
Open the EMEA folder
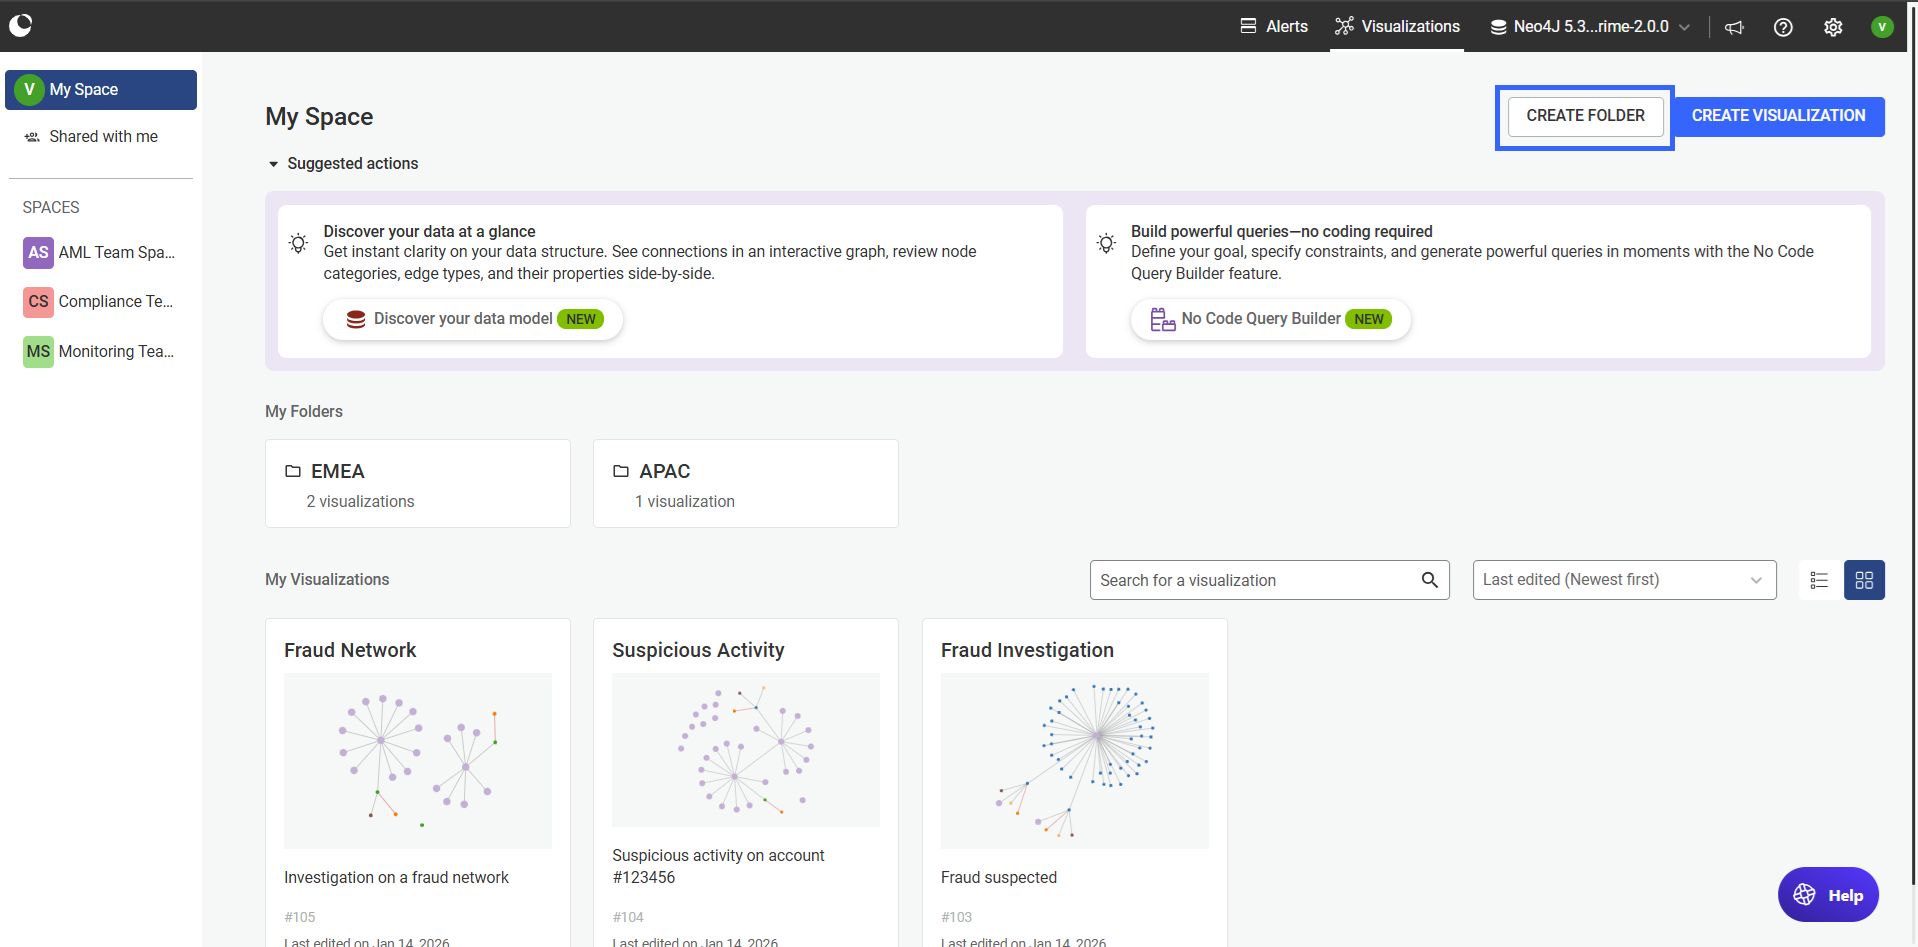point(417,484)
